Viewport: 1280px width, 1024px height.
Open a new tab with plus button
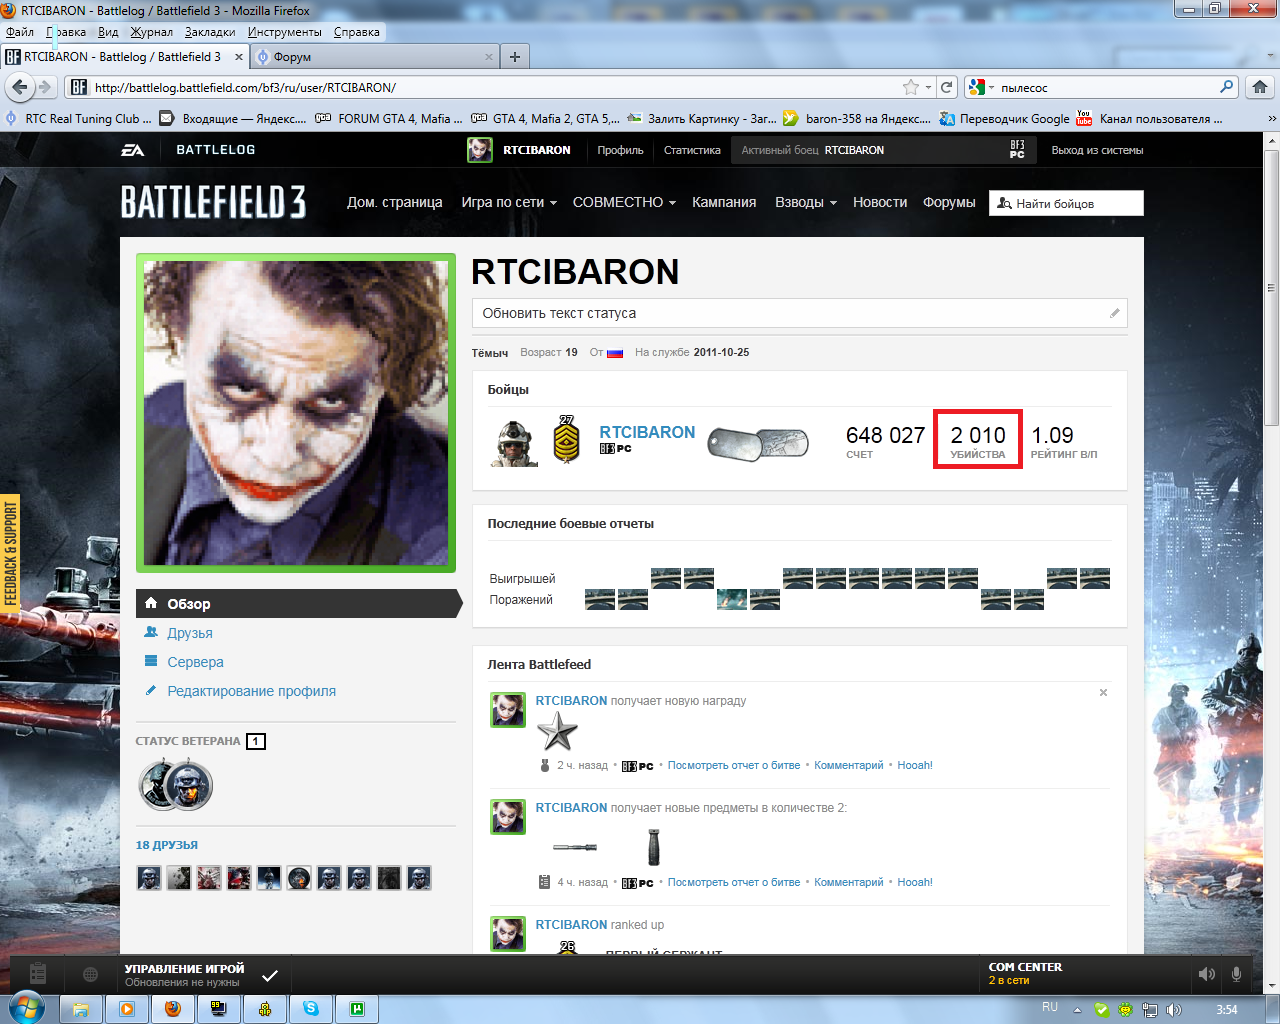pos(515,57)
